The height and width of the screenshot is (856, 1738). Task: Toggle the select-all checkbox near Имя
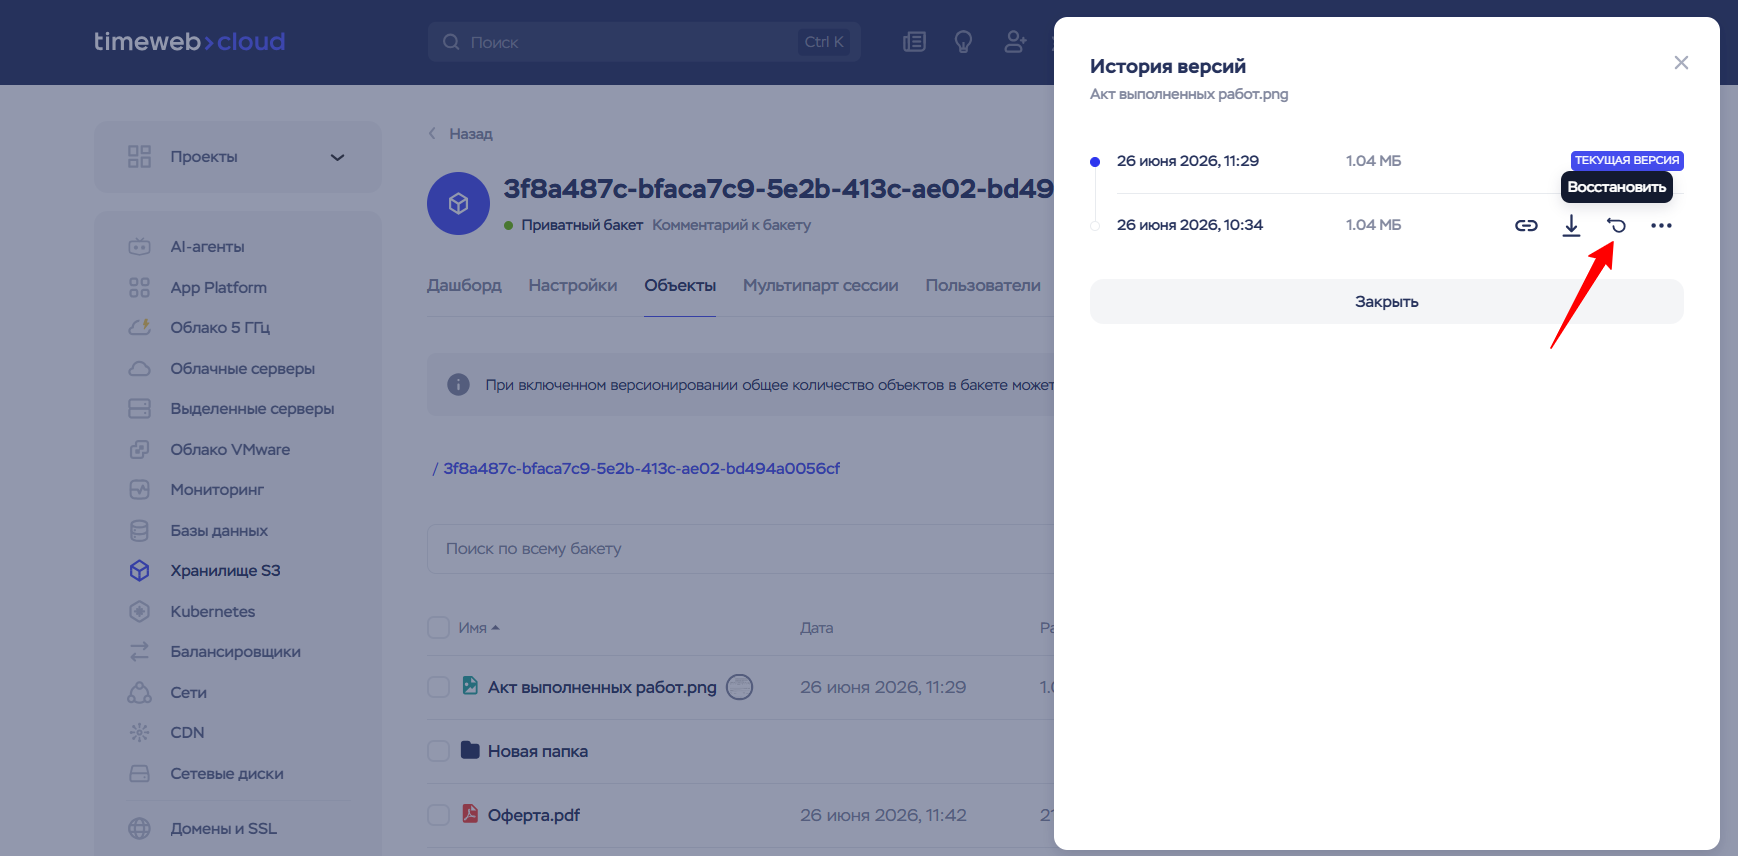[438, 628]
